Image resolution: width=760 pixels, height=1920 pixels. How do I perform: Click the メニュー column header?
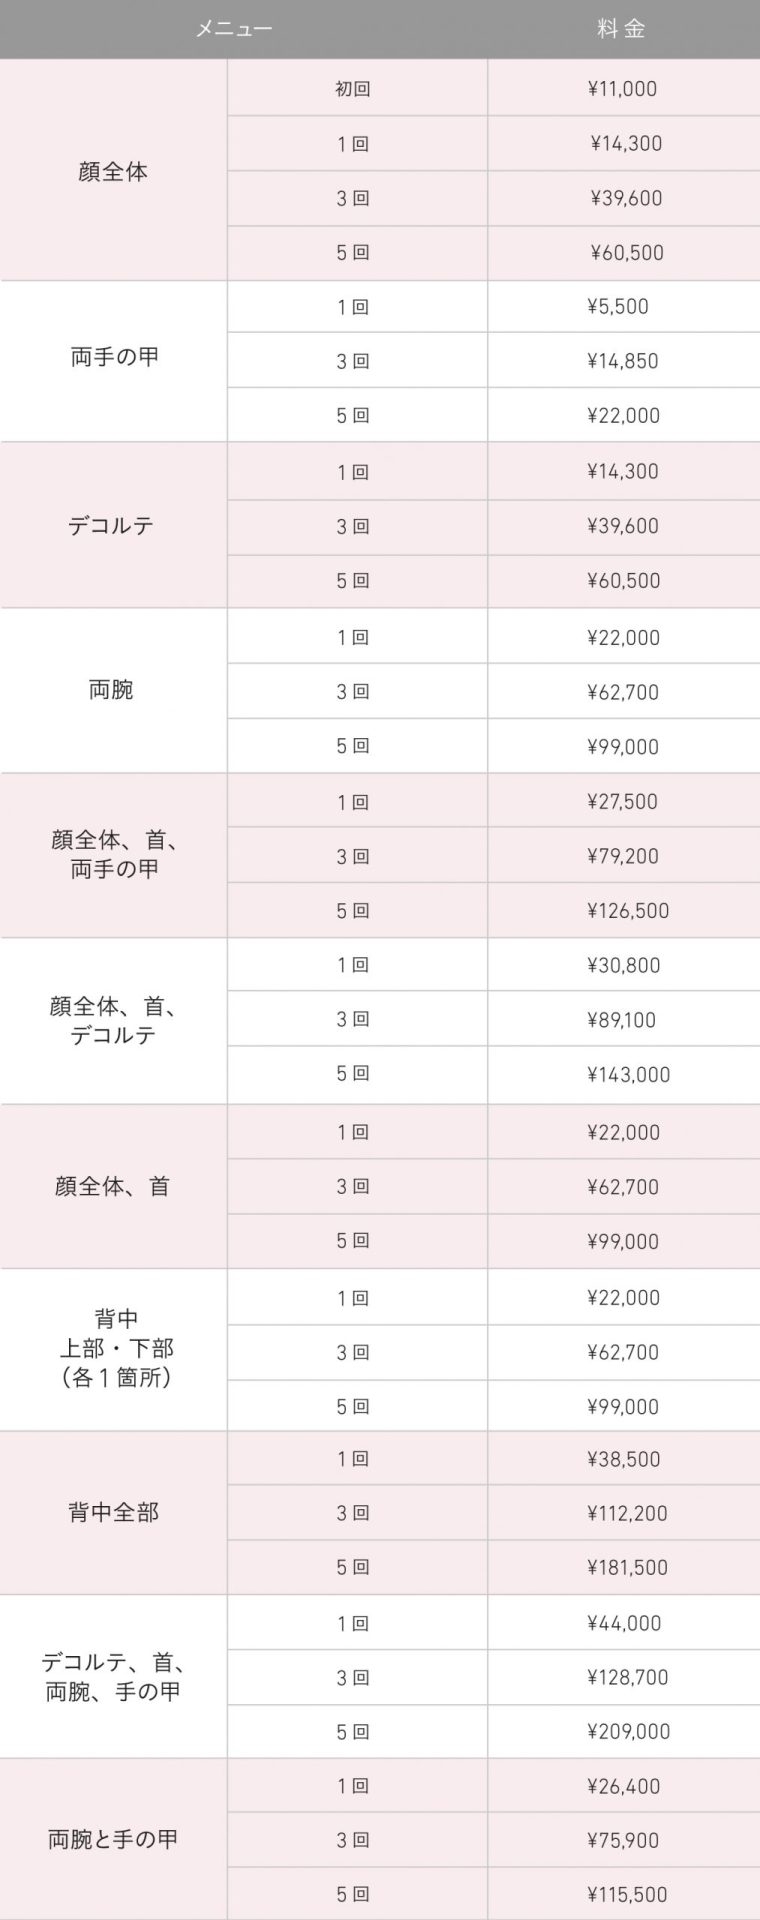tap(233, 29)
